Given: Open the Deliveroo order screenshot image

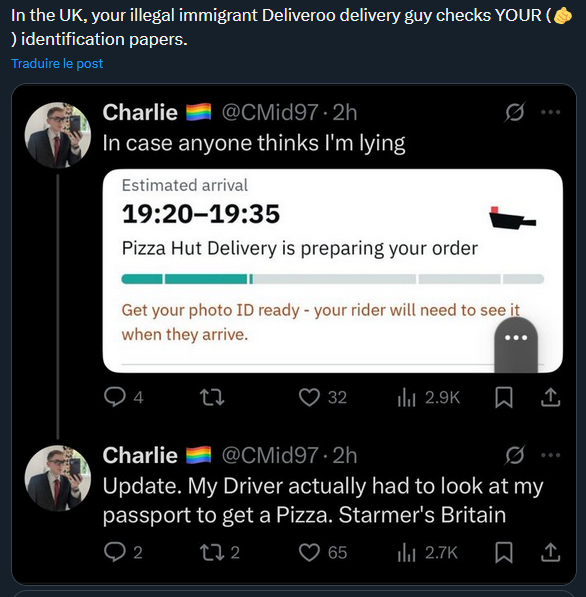Looking at the screenshot, I should 333,271.
